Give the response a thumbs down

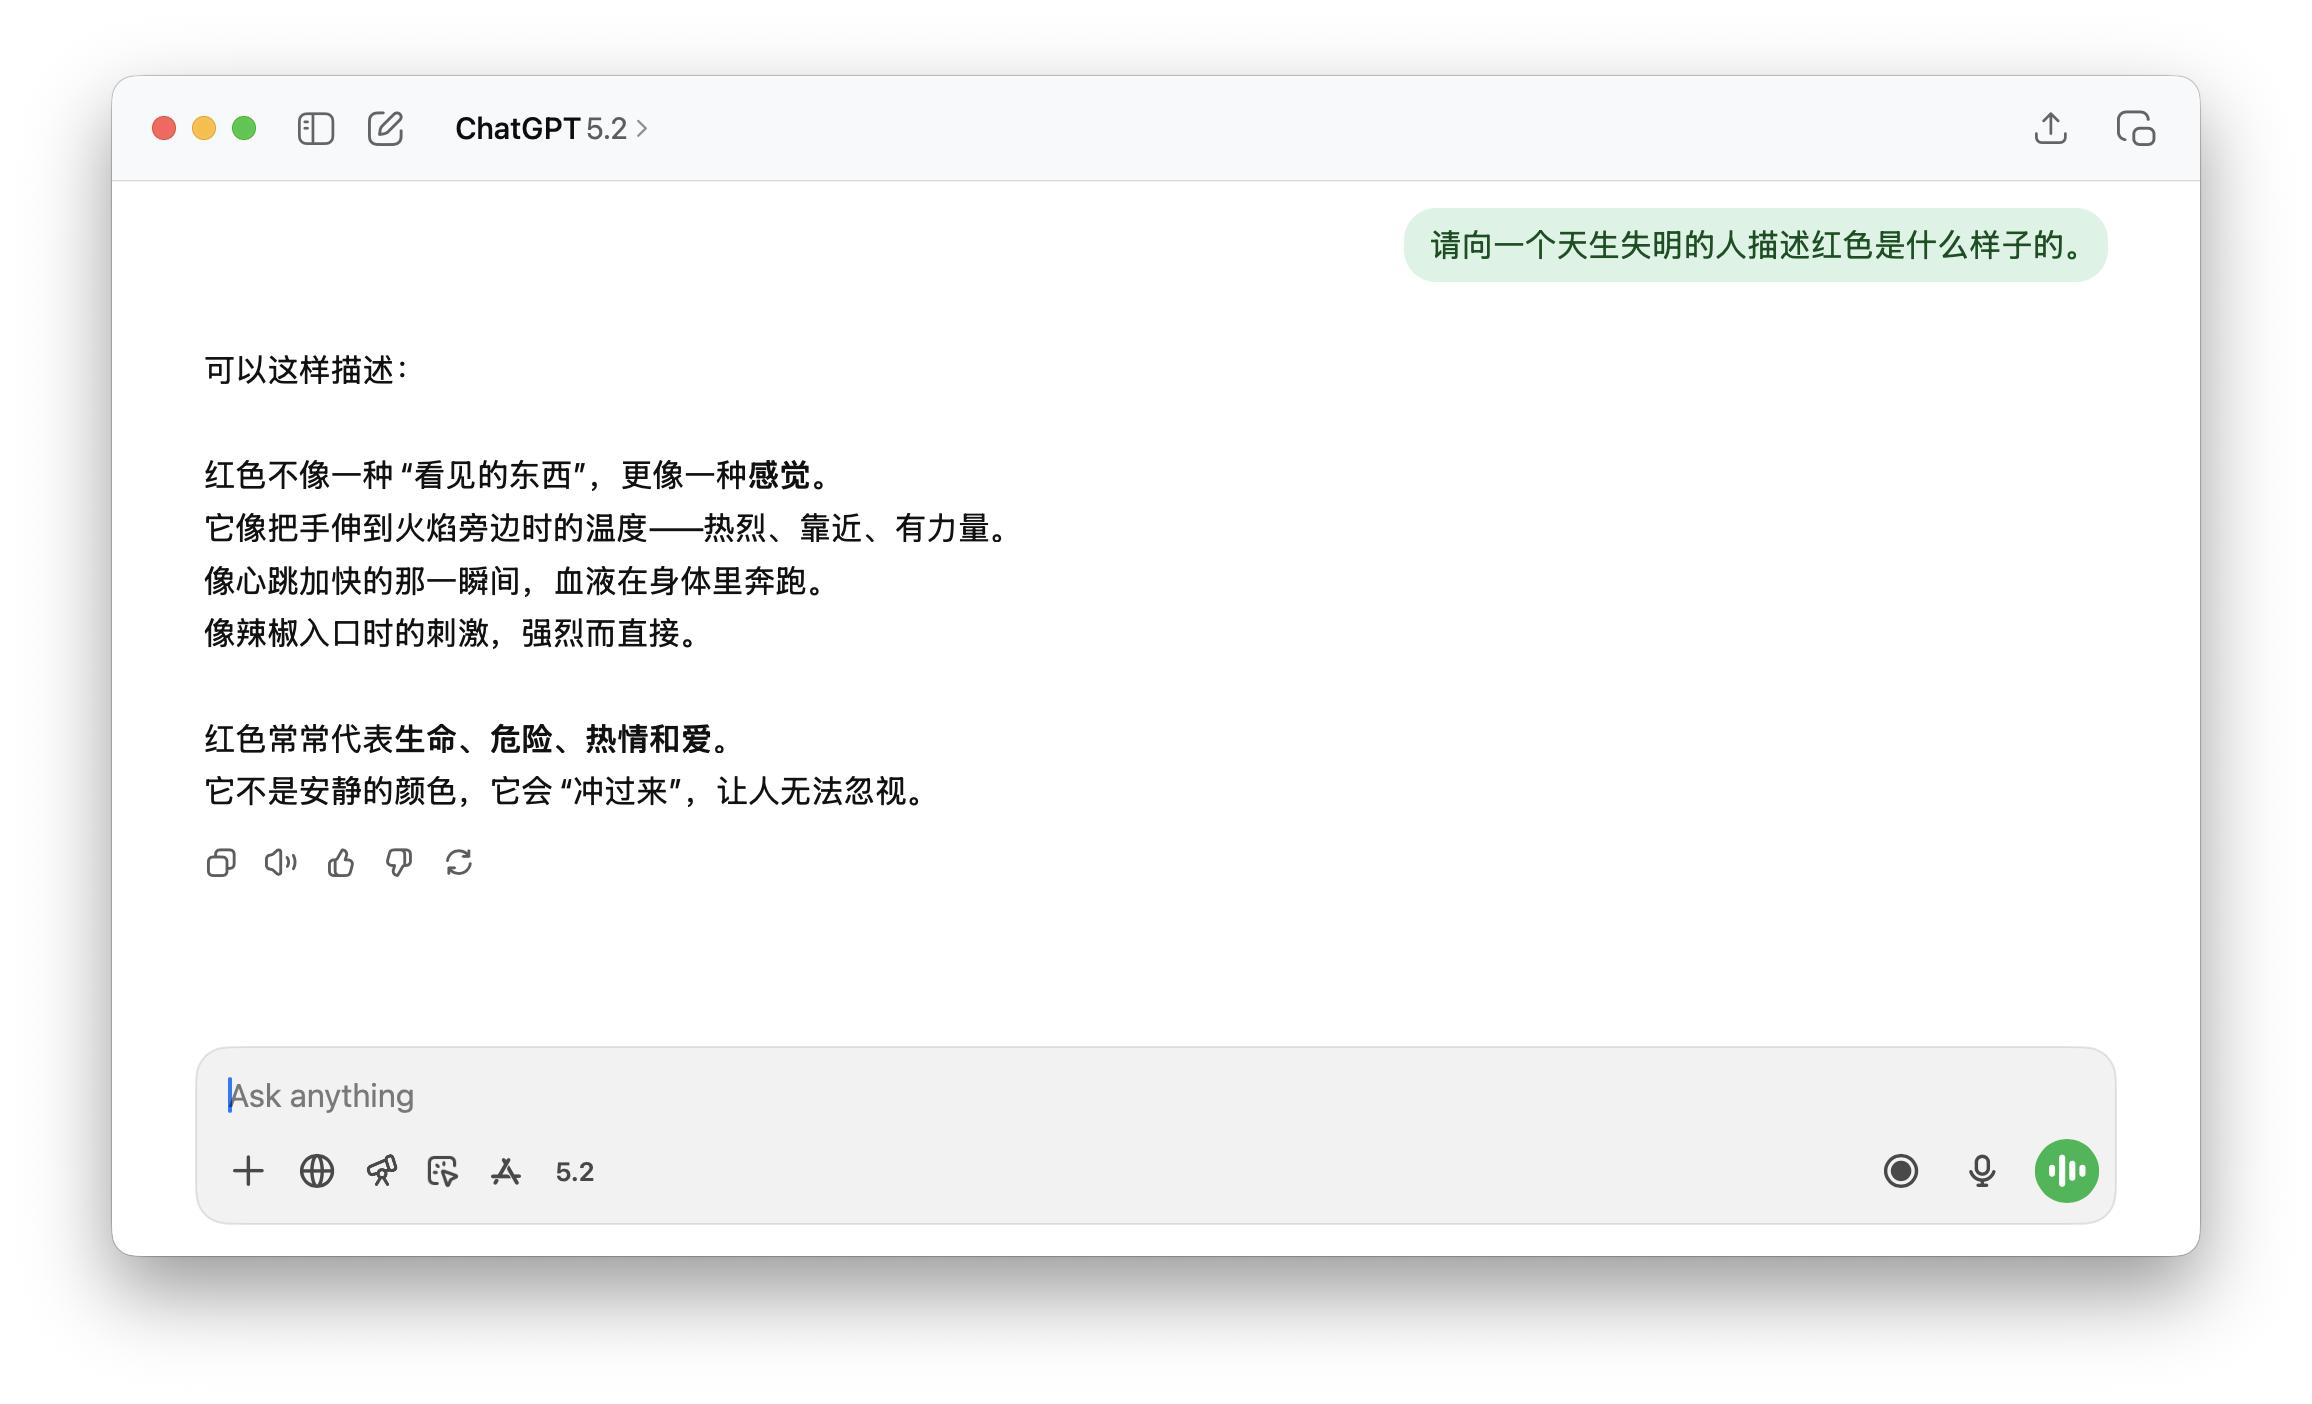click(399, 862)
